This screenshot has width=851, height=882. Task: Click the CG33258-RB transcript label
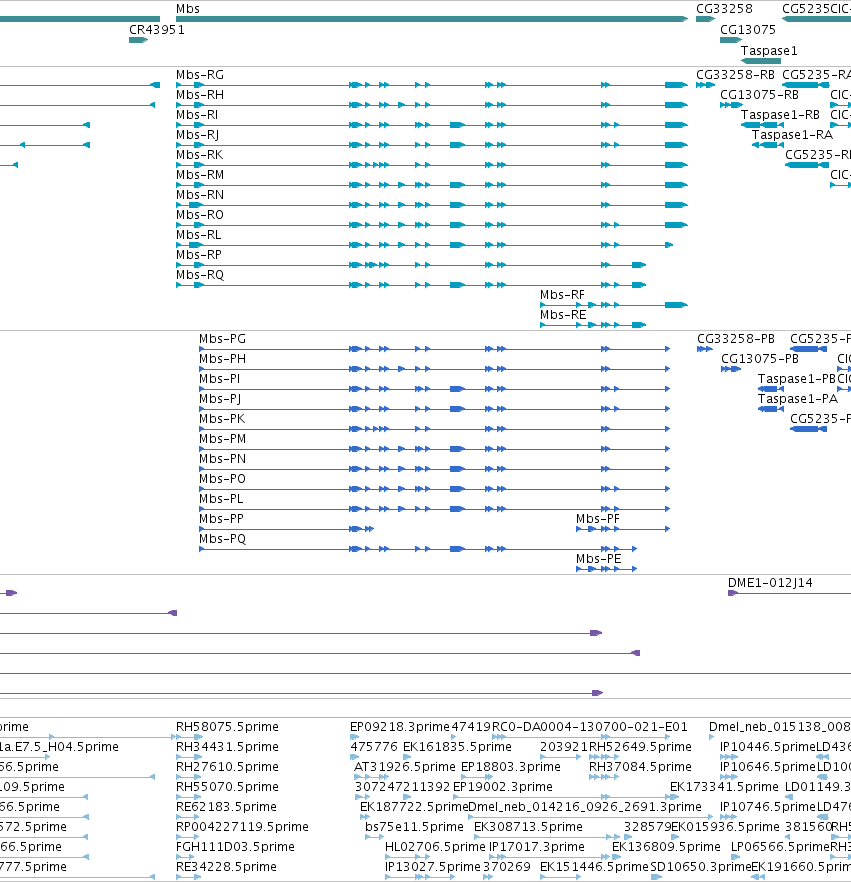coord(735,75)
